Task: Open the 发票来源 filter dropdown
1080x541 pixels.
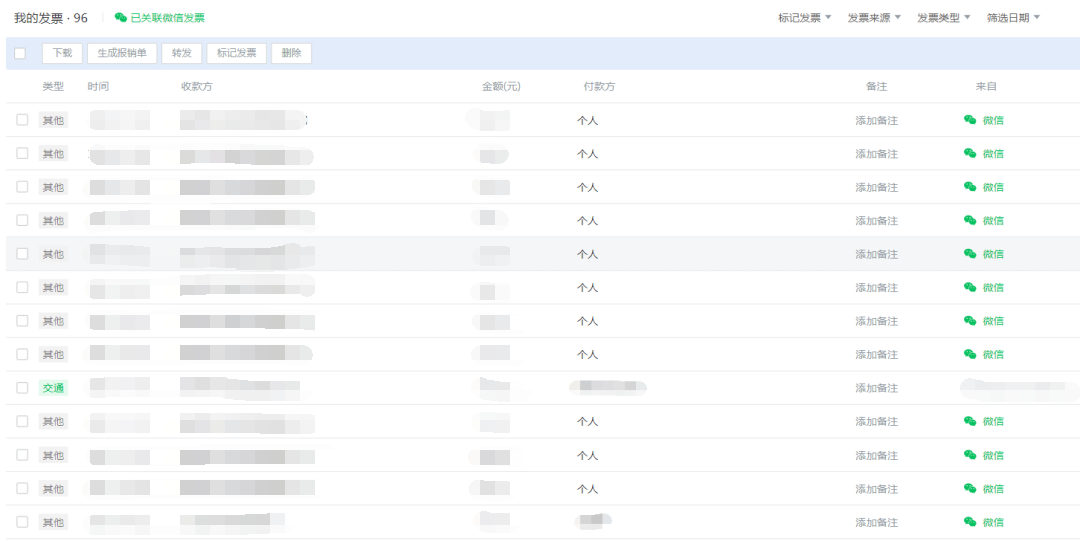Action: click(x=874, y=18)
